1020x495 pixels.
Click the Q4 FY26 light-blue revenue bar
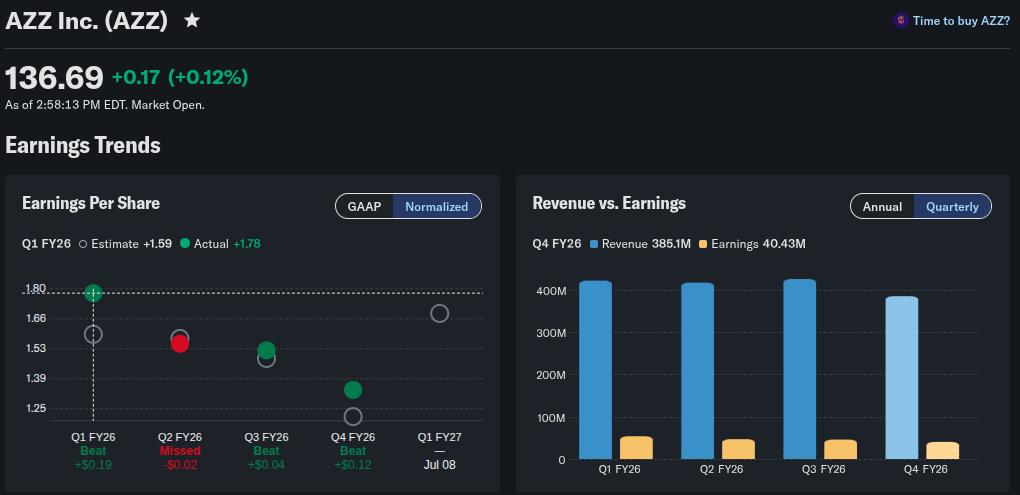902,378
